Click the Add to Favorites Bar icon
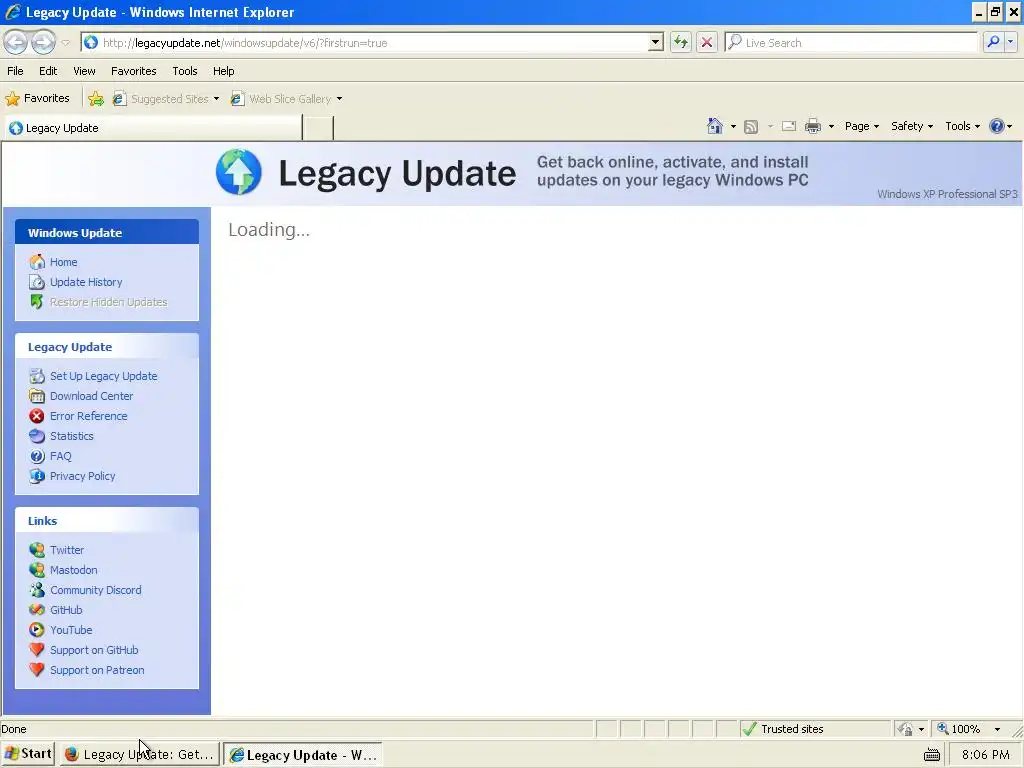 96,99
